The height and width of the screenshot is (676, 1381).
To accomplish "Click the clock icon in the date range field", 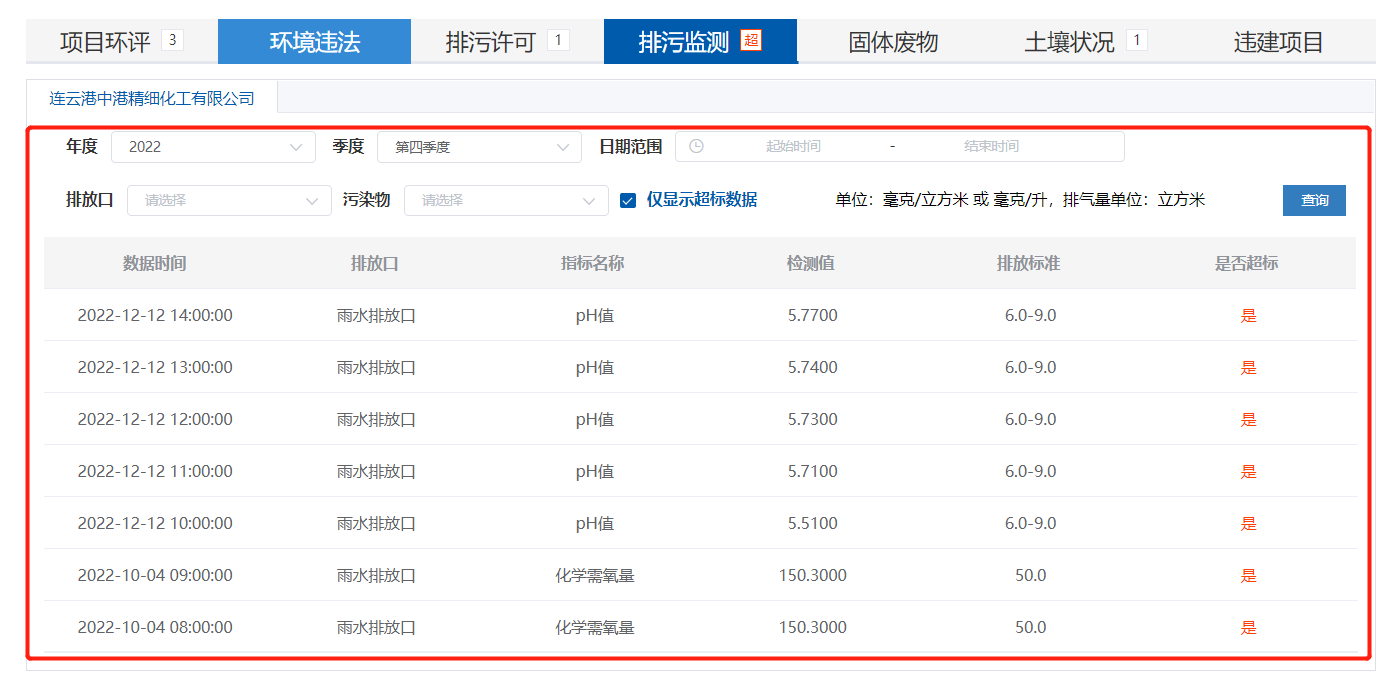I will point(697,146).
